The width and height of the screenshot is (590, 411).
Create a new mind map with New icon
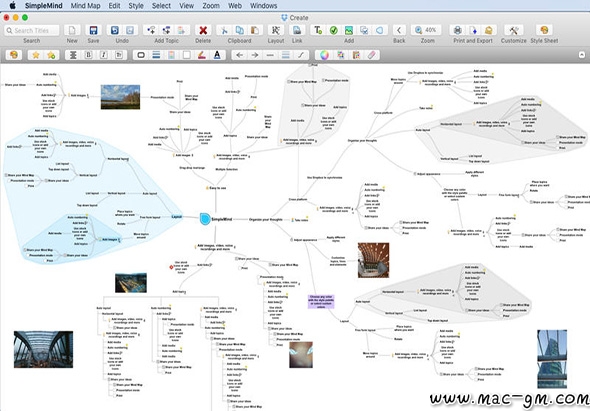(x=72, y=30)
